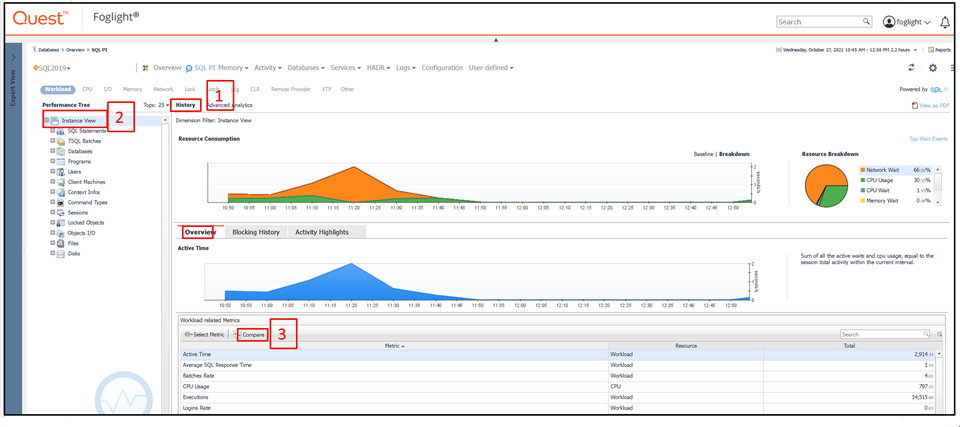Click the Overview breadcrumb link
This screenshot has height=427, width=960.
tap(75, 50)
